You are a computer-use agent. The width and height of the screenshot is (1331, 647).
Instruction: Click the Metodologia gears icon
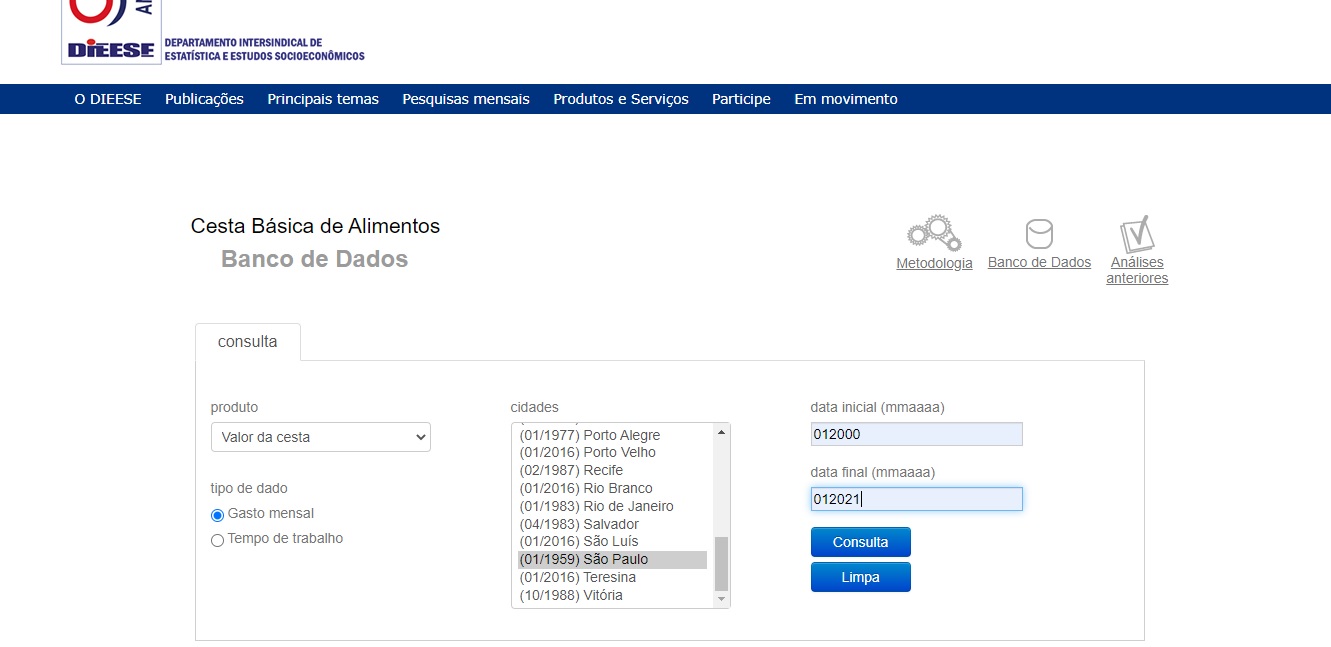coord(933,233)
